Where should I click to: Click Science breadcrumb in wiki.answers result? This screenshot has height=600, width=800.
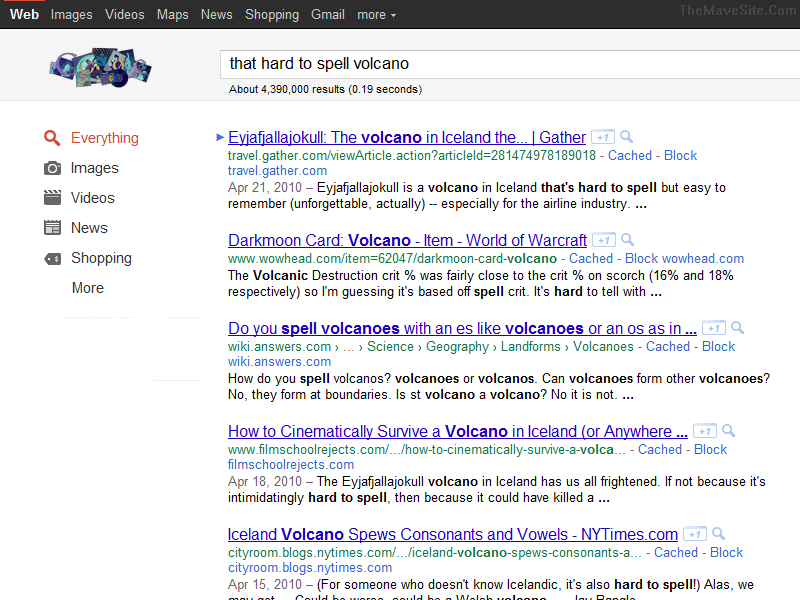point(390,346)
